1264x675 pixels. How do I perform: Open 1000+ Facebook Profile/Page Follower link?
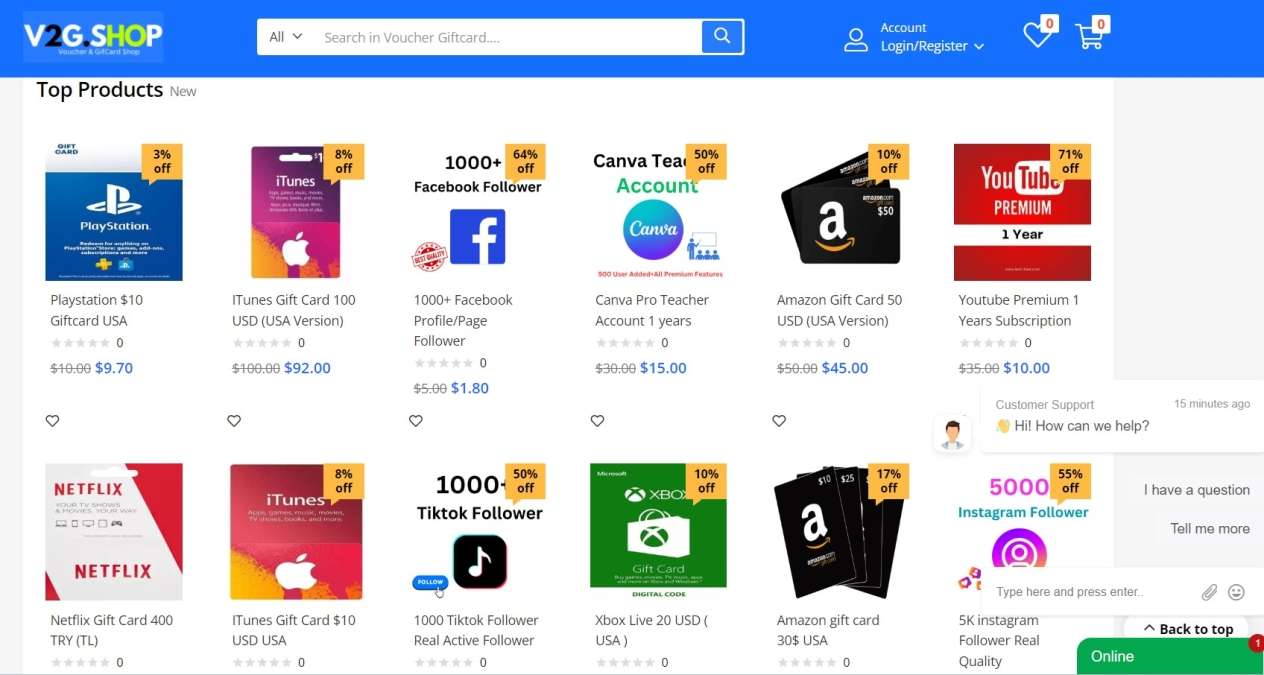pyautogui.click(x=463, y=320)
